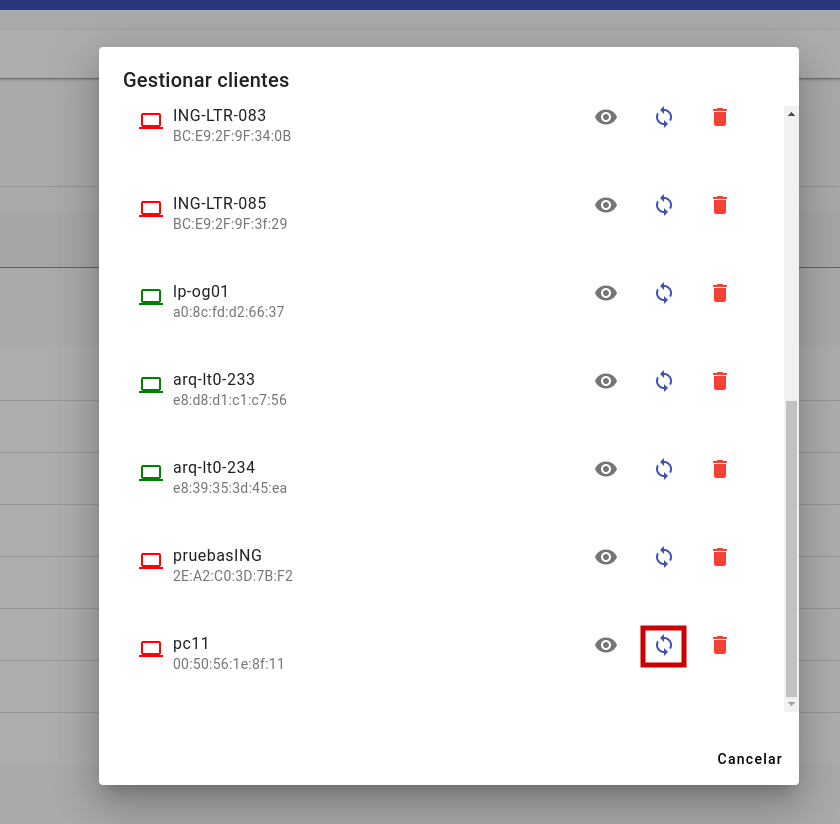Click the client list scrollbar thumb

click(x=791, y=547)
